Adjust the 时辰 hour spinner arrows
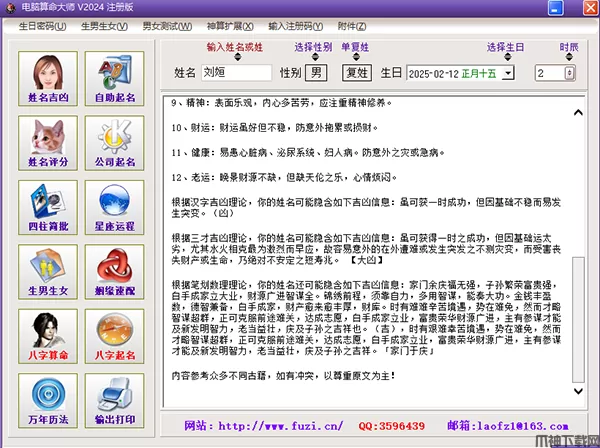 tap(569, 73)
